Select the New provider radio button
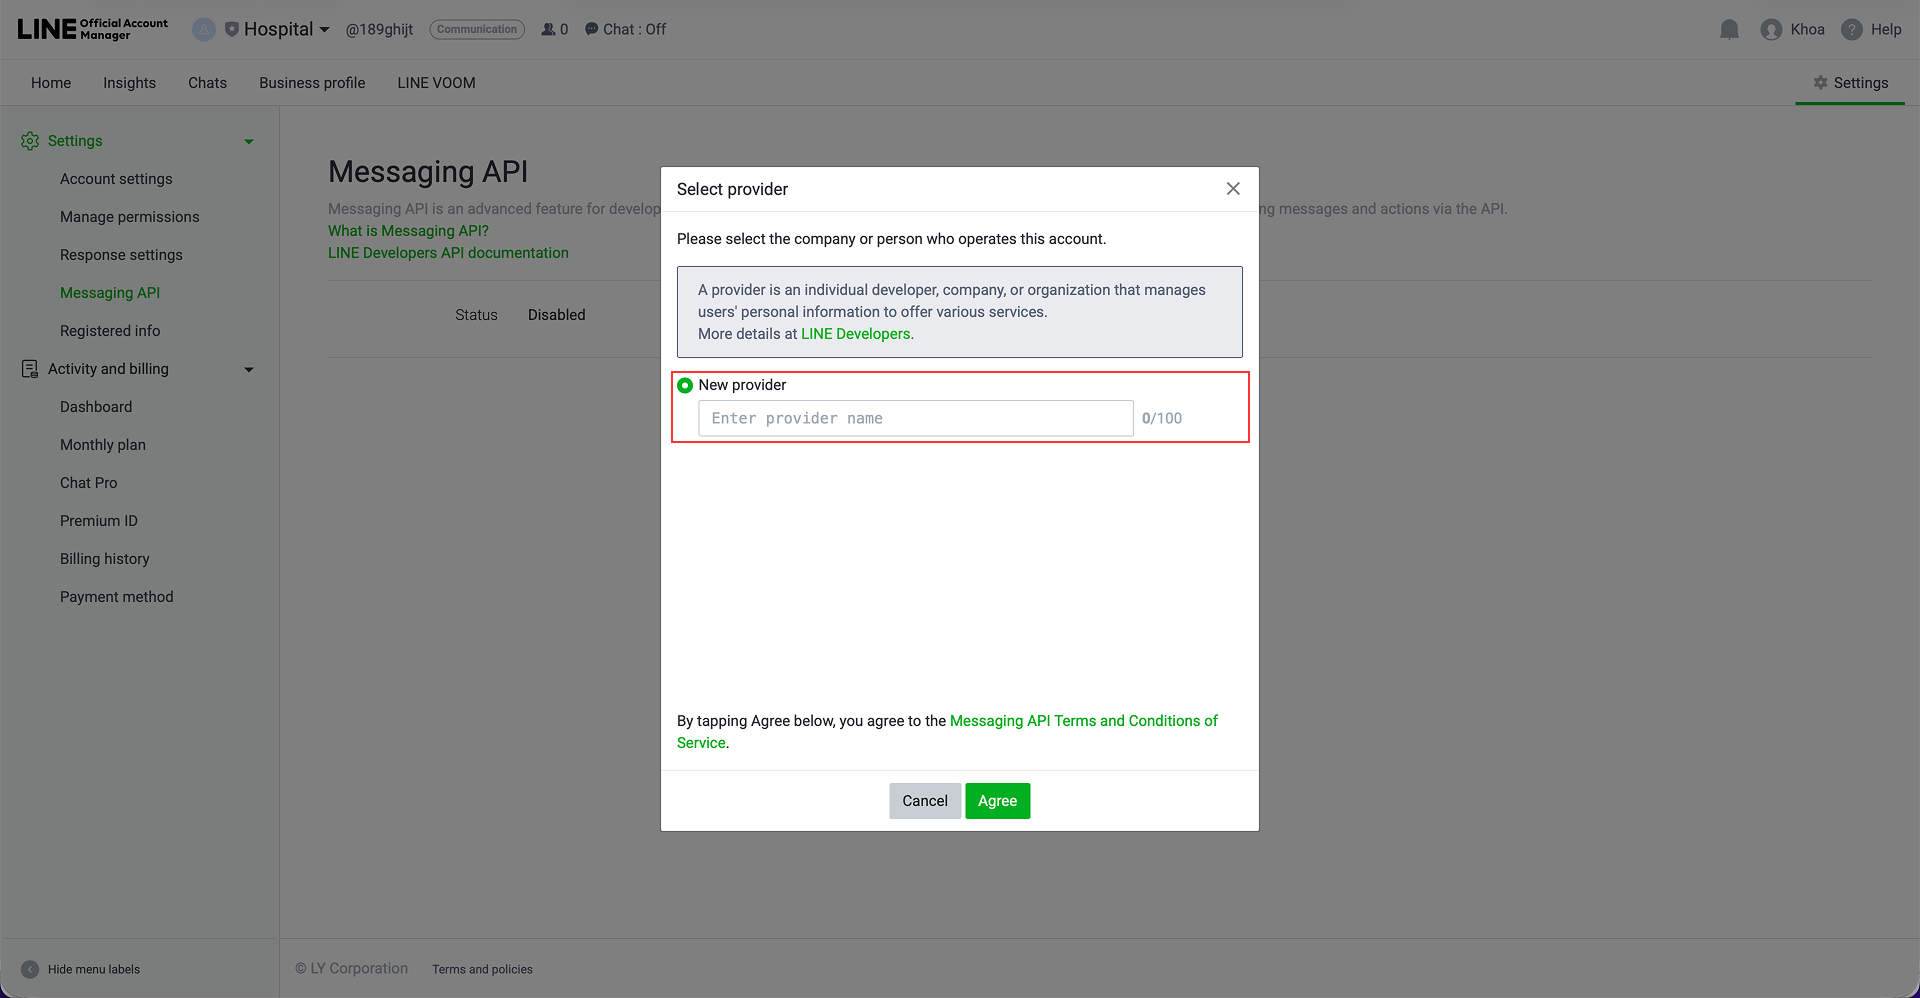The height and width of the screenshot is (998, 1920). pos(685,385)
